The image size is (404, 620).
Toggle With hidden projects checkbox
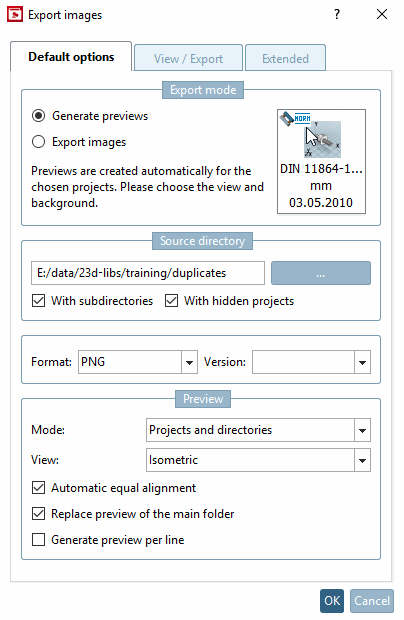(x=171, y=301)
